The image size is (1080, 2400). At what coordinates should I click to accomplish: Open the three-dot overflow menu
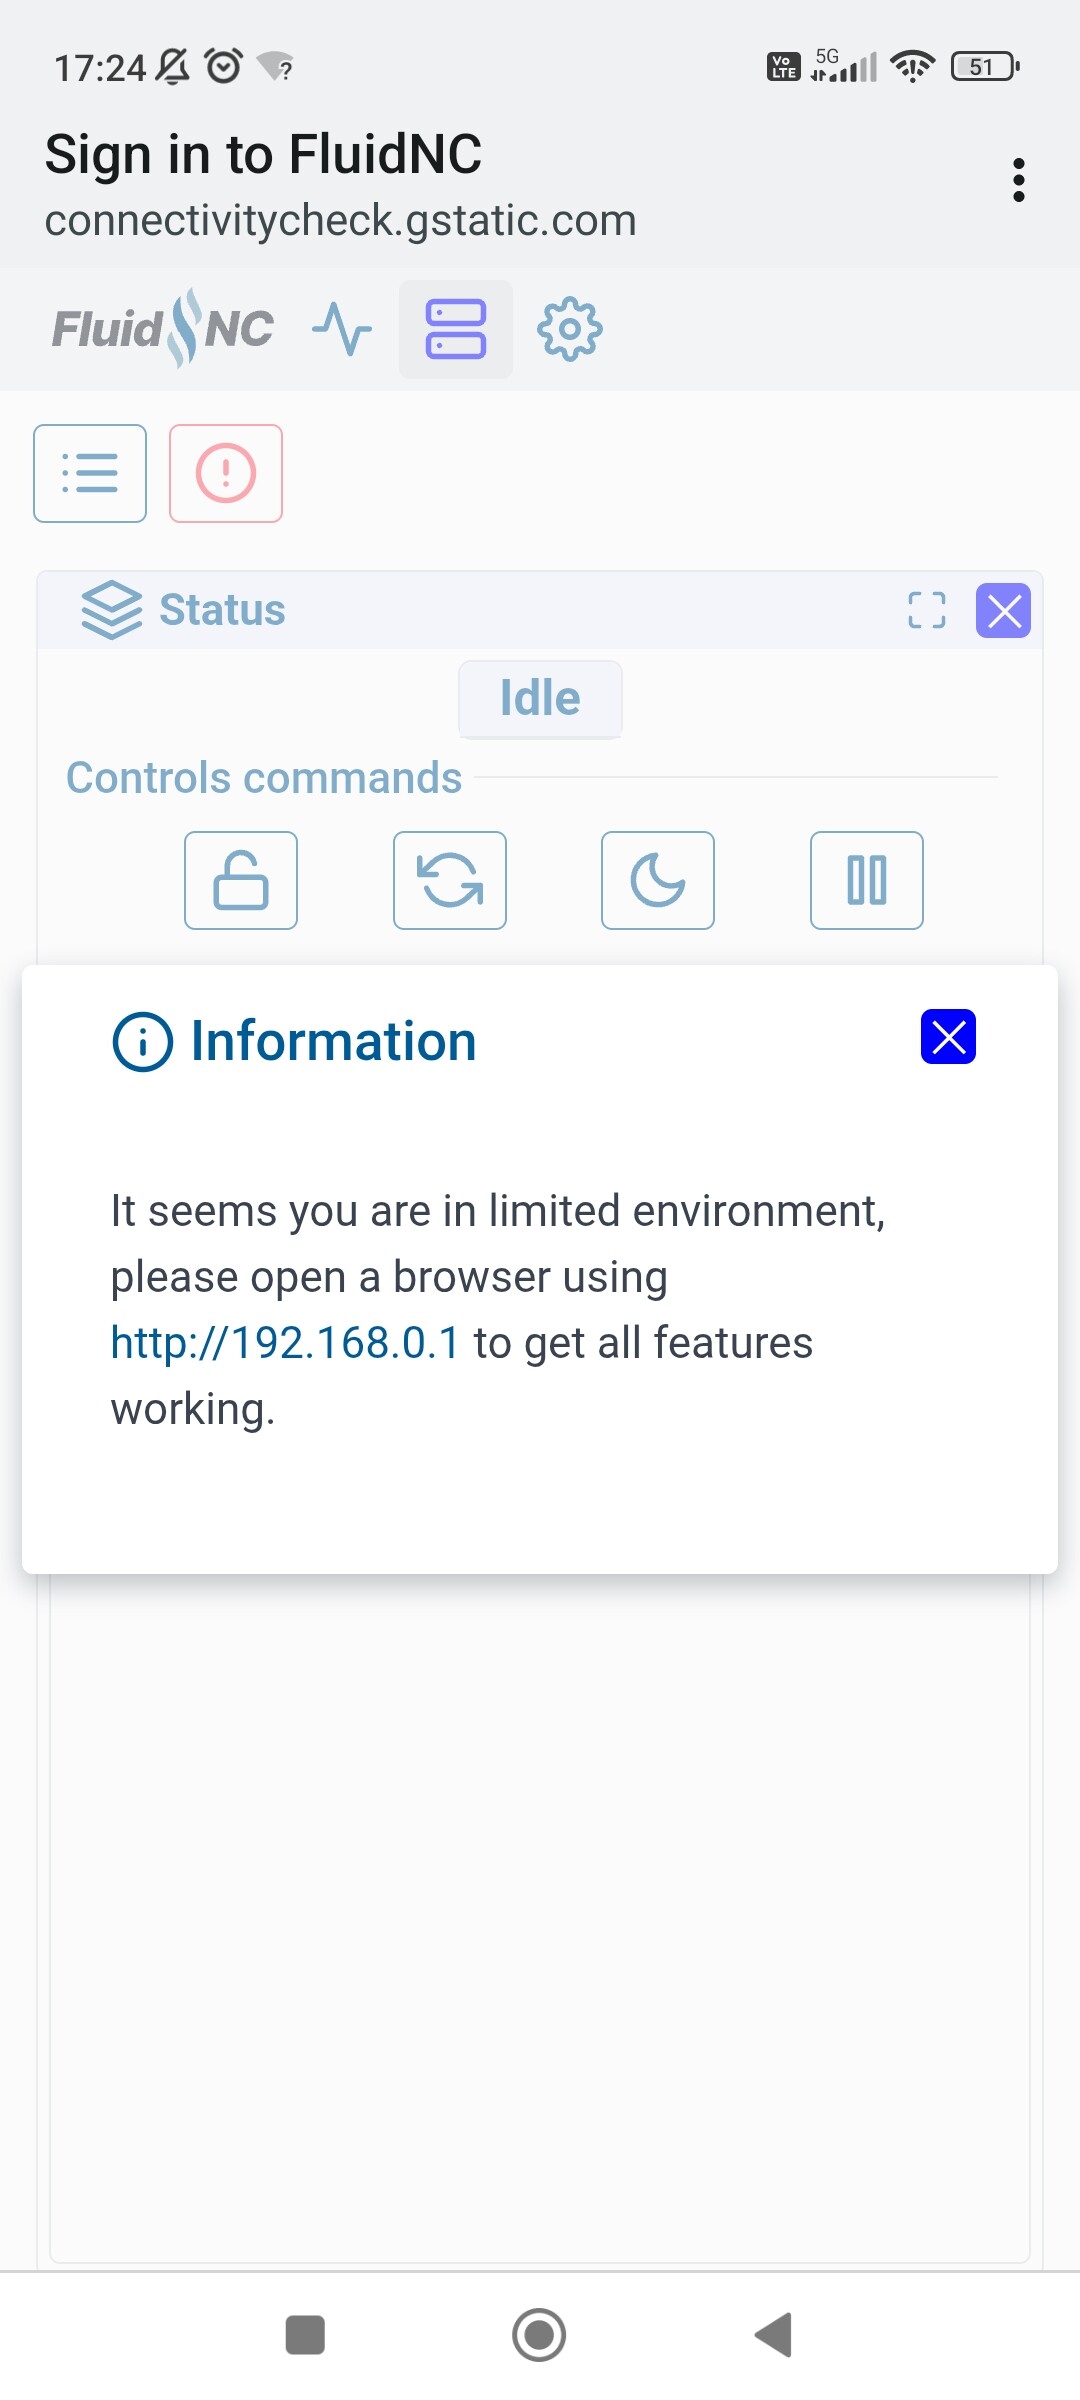tap(1018, 180)
